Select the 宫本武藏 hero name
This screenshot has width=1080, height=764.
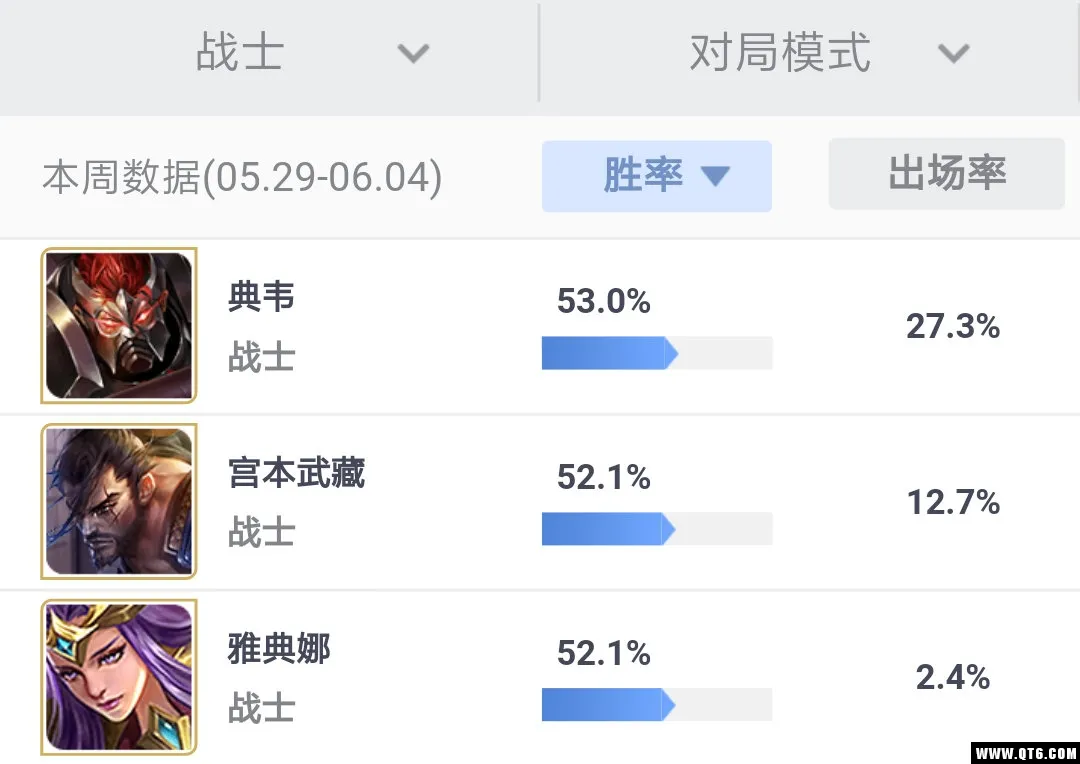[296, 473]
